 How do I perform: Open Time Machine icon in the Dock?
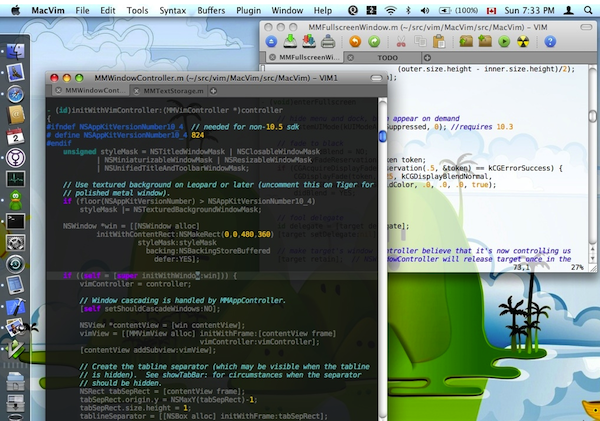coord(16,264)
